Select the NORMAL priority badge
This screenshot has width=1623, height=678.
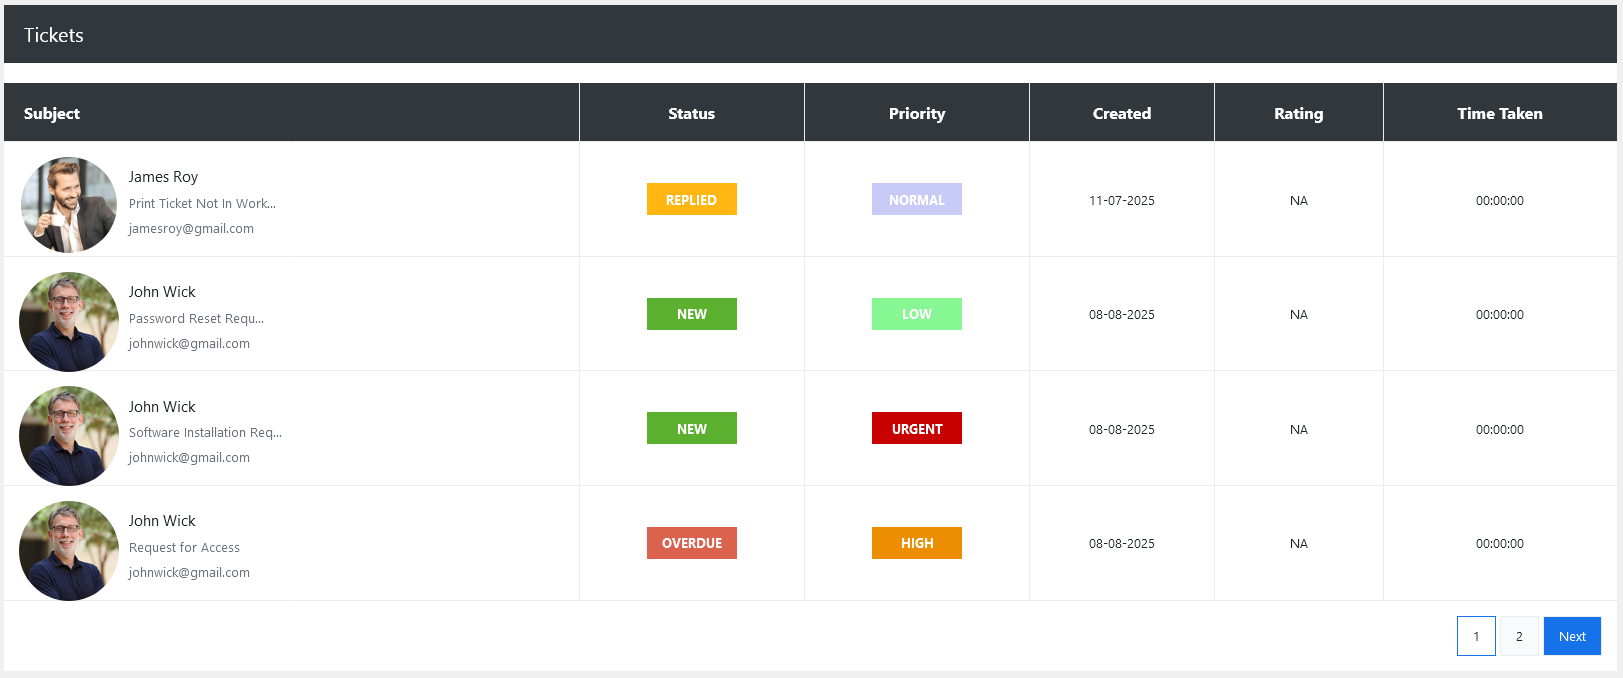pyautogui.click(x=916, y=199)
